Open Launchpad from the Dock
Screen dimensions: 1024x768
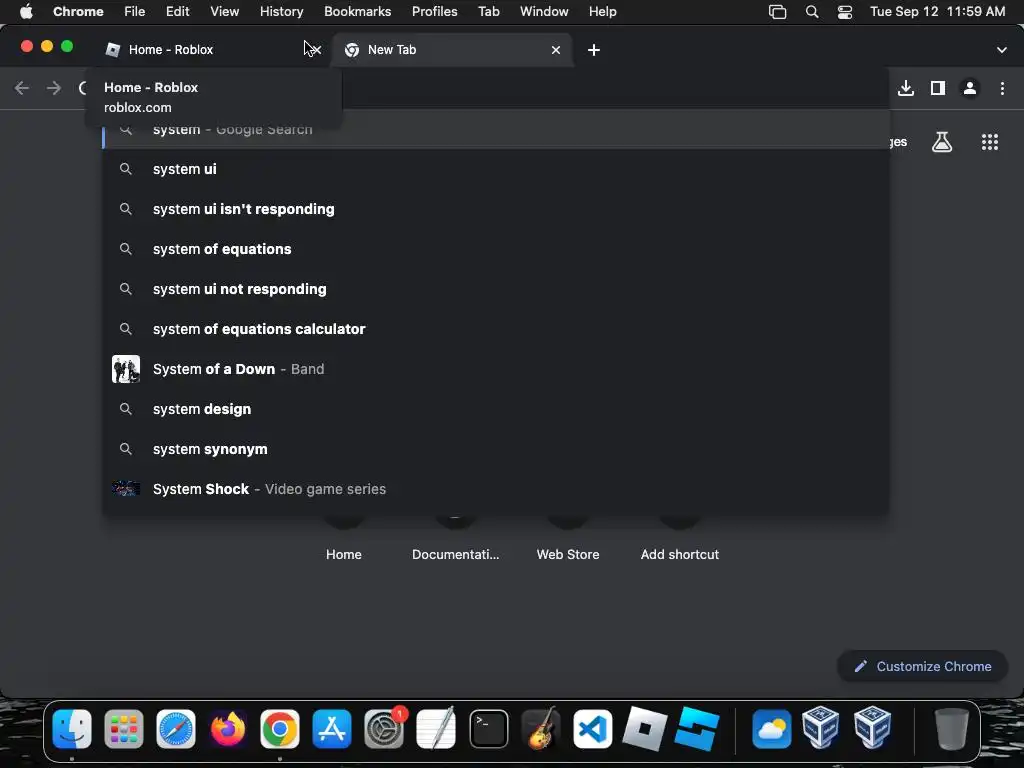pos(123,728)
